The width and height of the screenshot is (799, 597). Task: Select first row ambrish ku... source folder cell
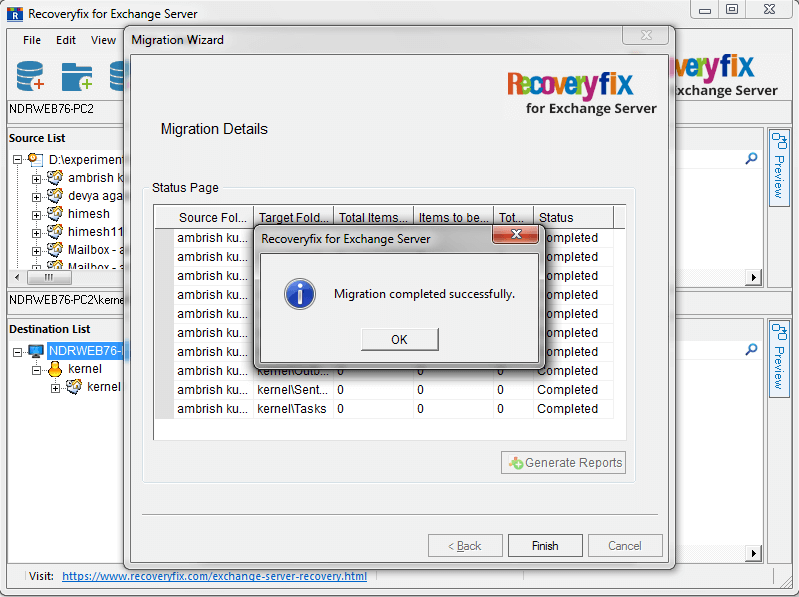pos(212,238)
